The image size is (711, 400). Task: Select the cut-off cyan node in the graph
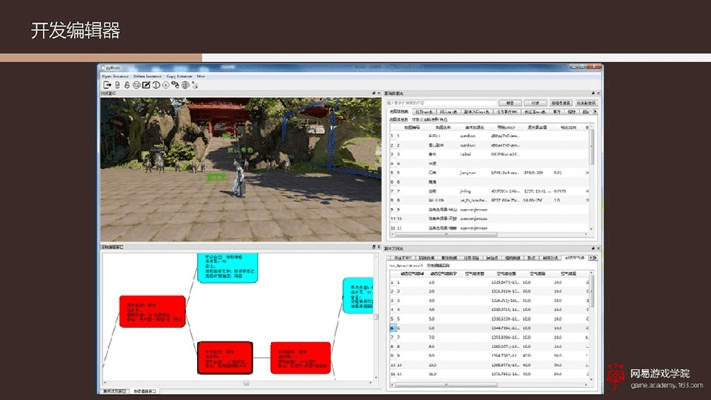pos(358,296)
